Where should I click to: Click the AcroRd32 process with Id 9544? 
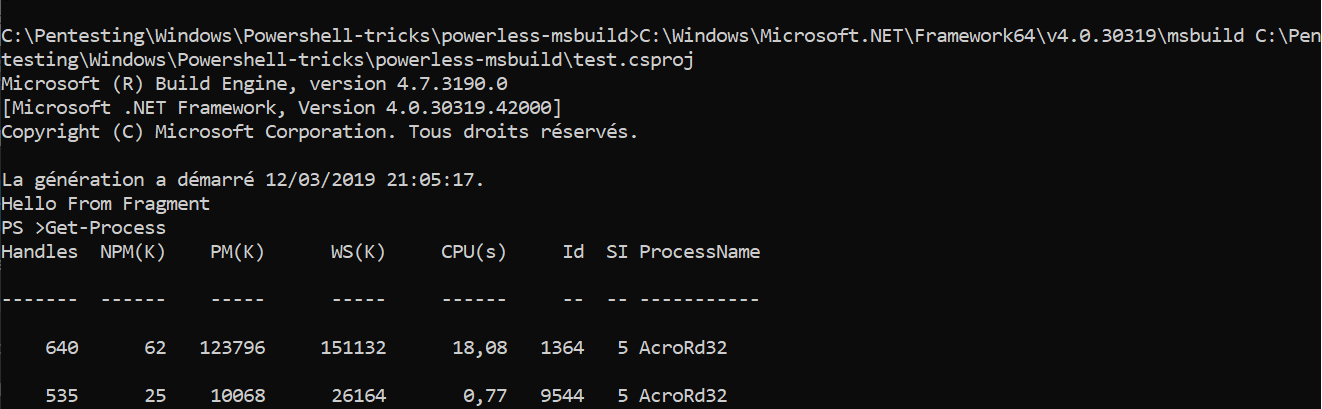682,396
